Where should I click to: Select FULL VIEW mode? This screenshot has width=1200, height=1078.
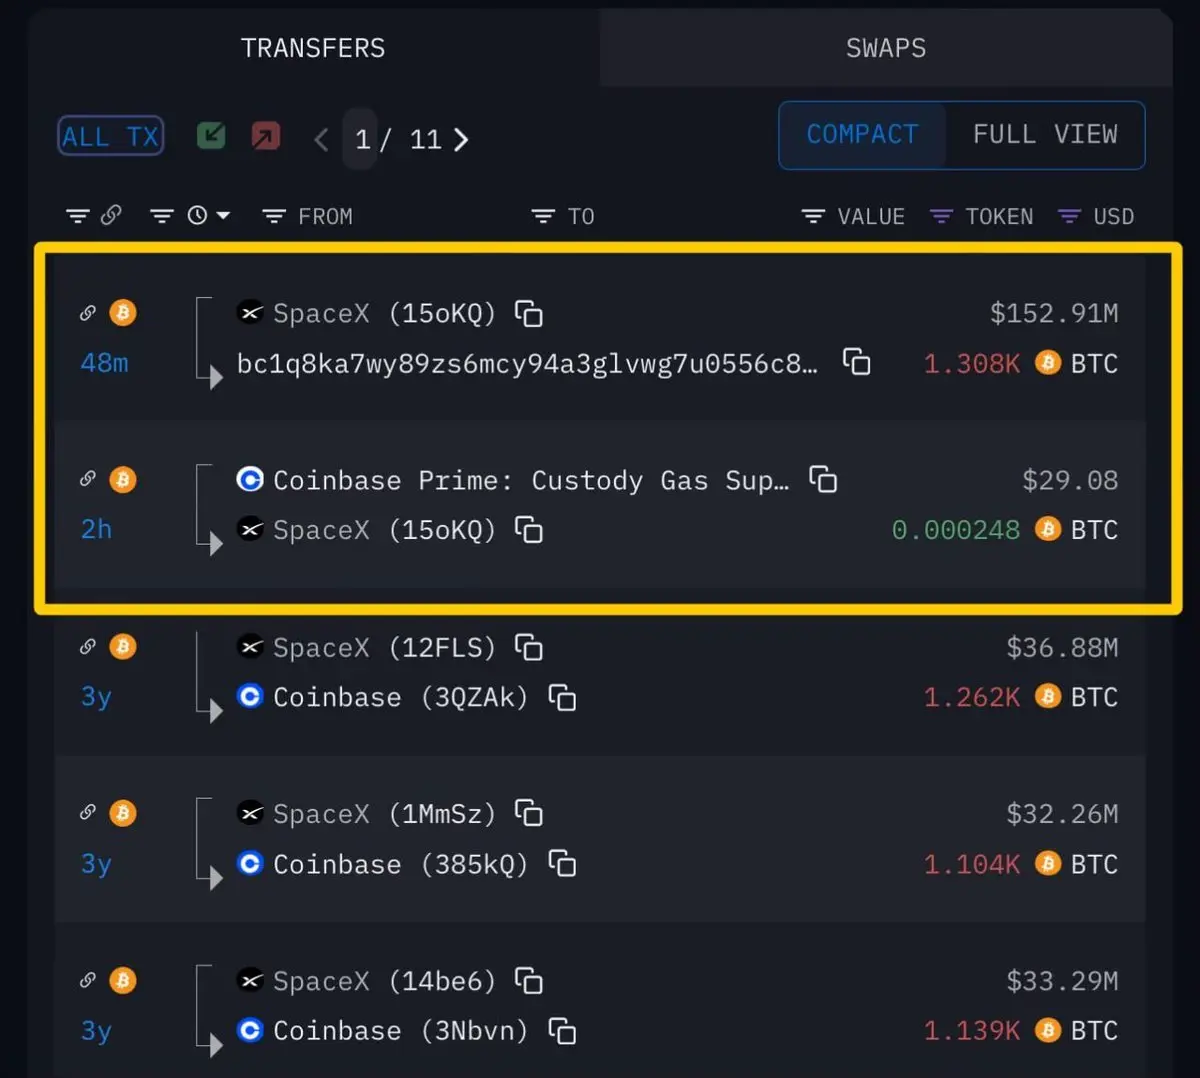(x=1045, y=135)
